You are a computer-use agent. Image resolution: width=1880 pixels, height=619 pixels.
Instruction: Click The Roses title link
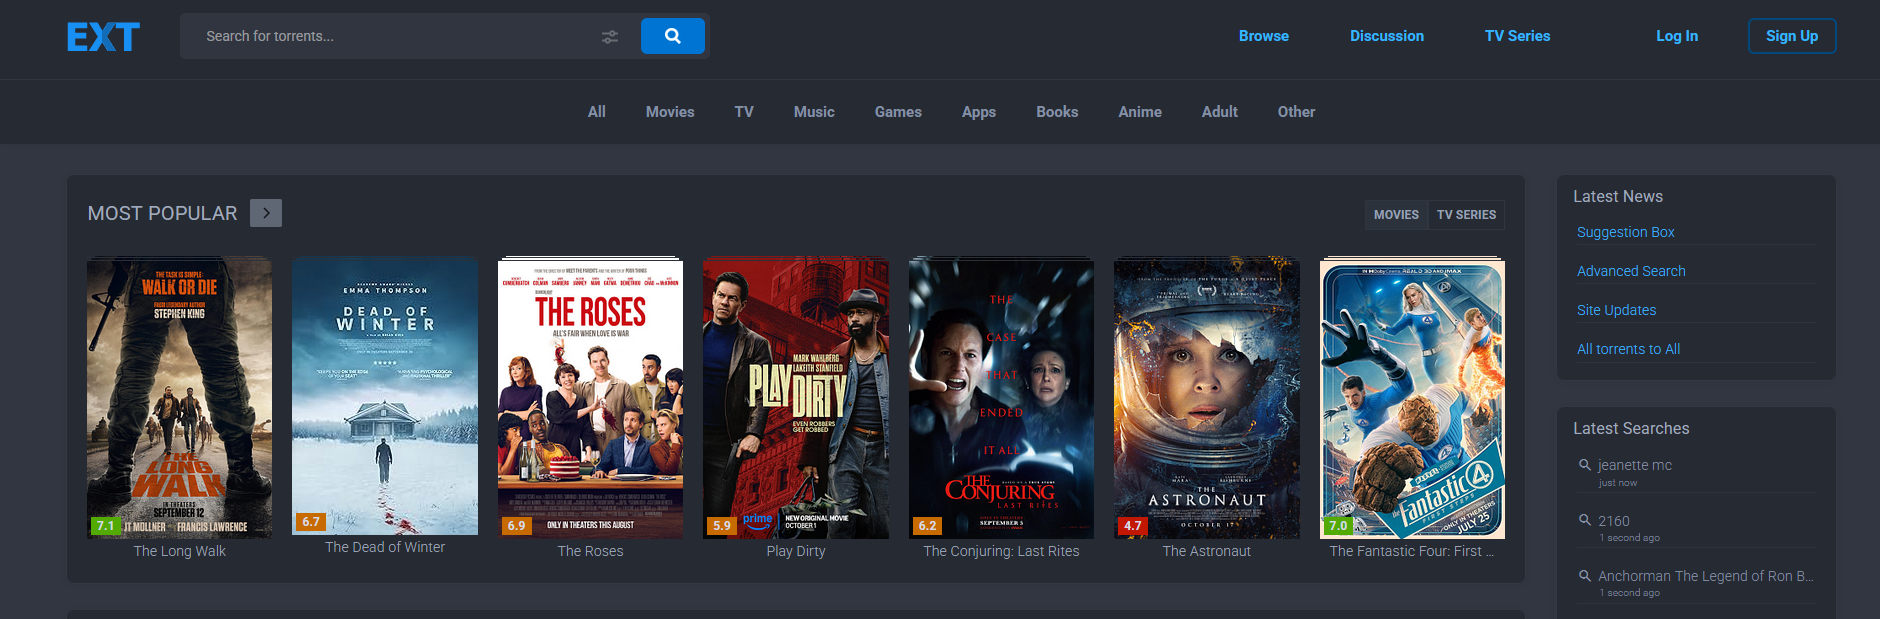click(590, 551)
